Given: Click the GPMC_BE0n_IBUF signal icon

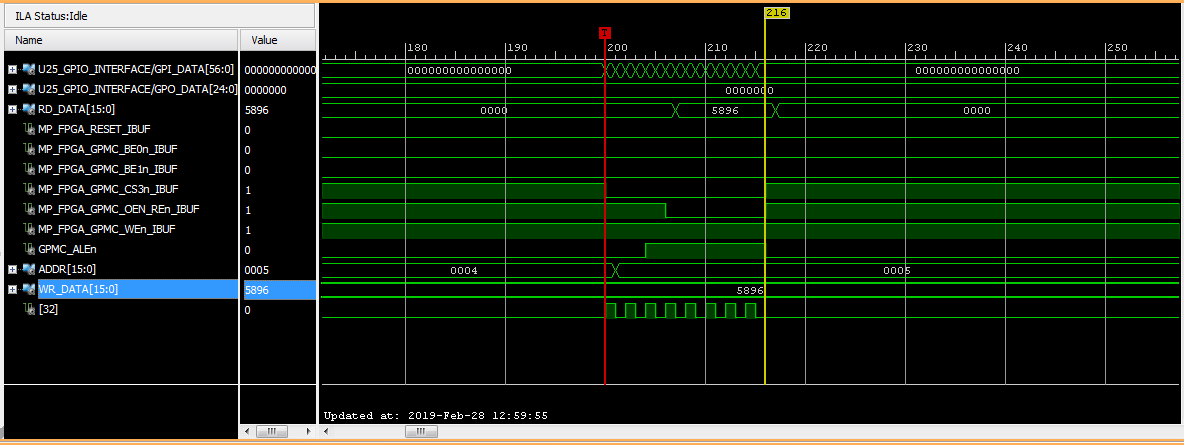Looking at the screenshot, I should click(x=29, y=149).
